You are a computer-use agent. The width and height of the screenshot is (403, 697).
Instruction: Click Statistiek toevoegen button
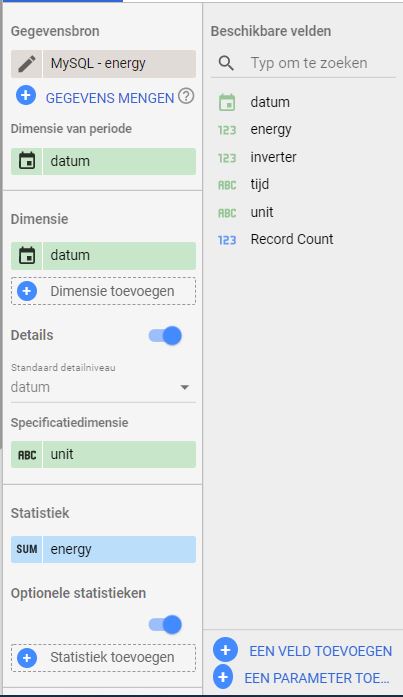103,657
